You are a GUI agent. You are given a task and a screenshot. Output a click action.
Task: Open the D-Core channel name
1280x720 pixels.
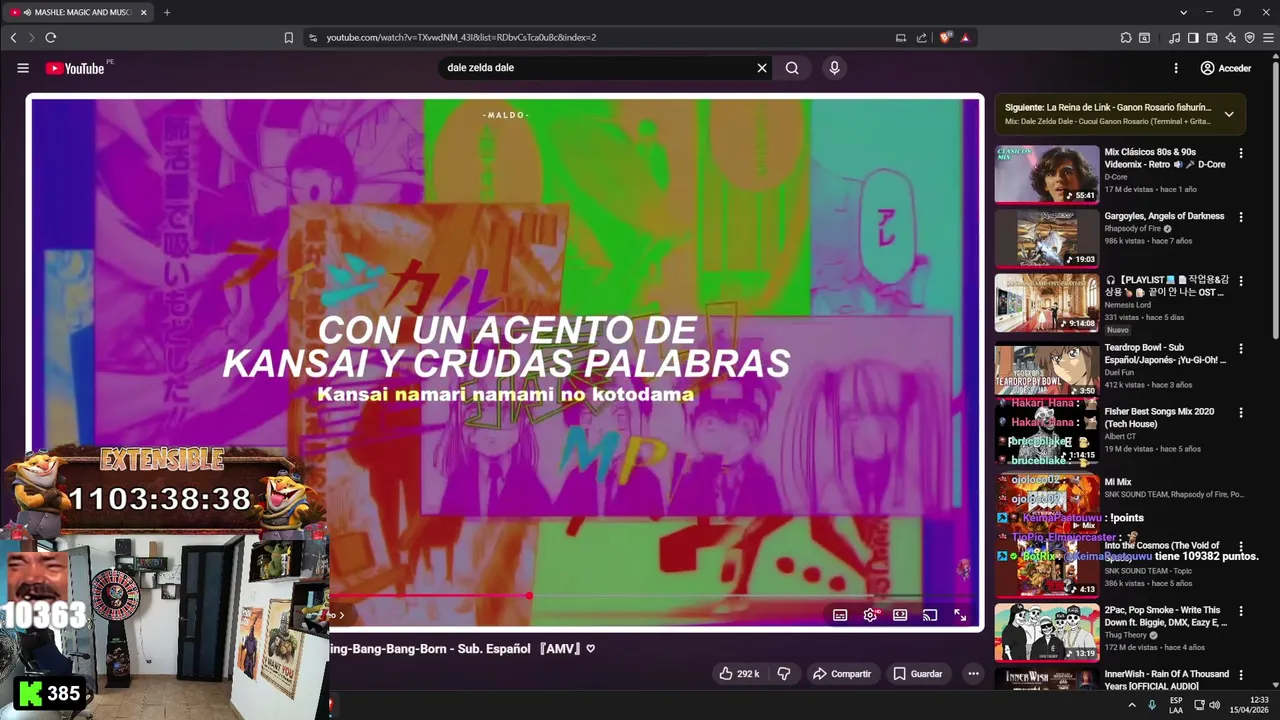1115,177
